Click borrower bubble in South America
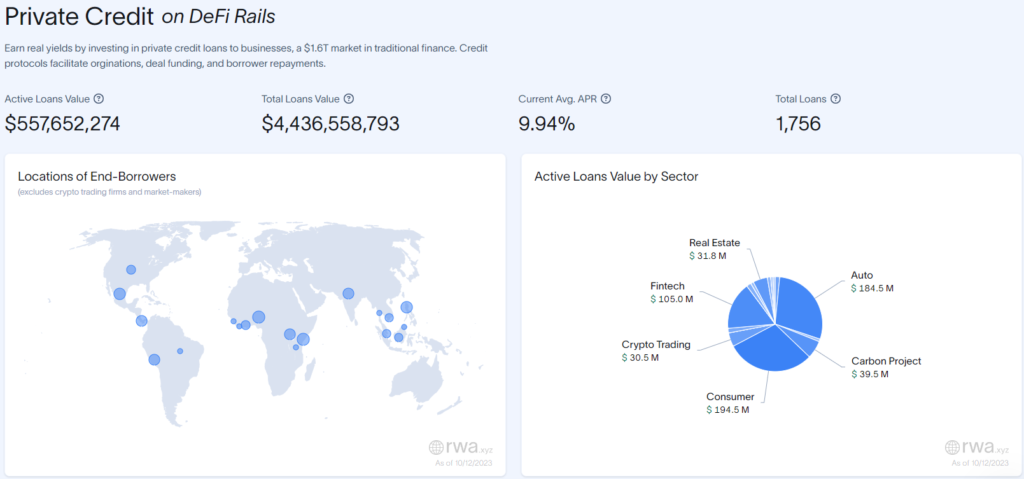 pyautogui.click(x=154, y=359)
